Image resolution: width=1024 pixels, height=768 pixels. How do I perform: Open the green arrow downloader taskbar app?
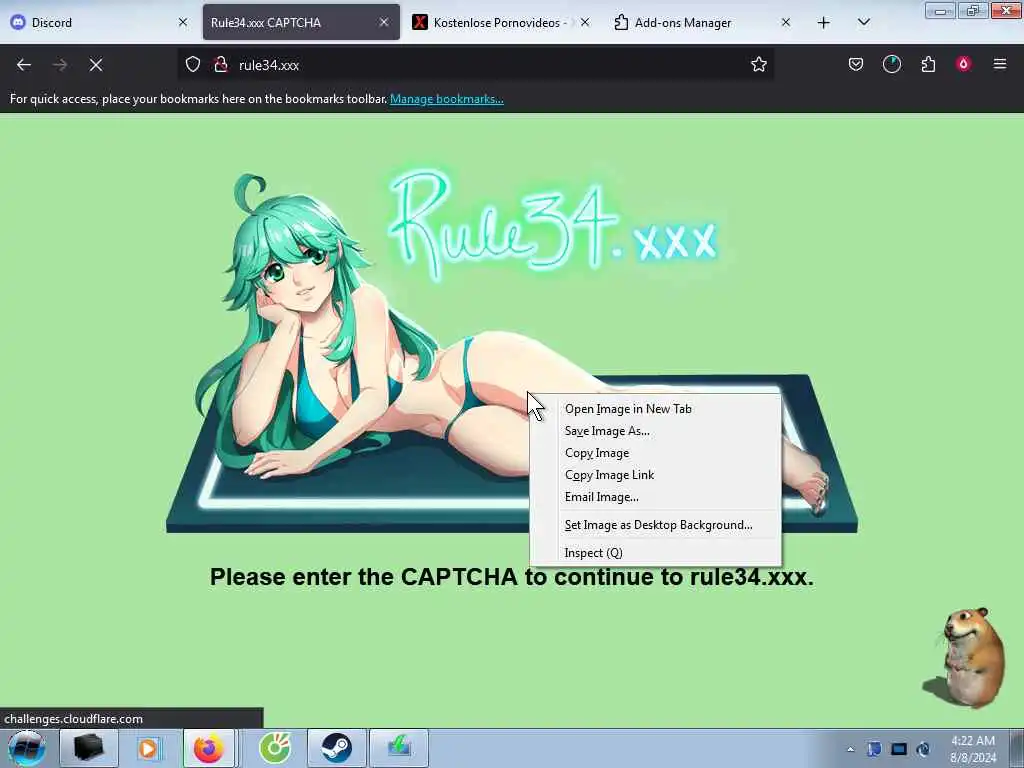pyautogui.click(x=399, y=748)
